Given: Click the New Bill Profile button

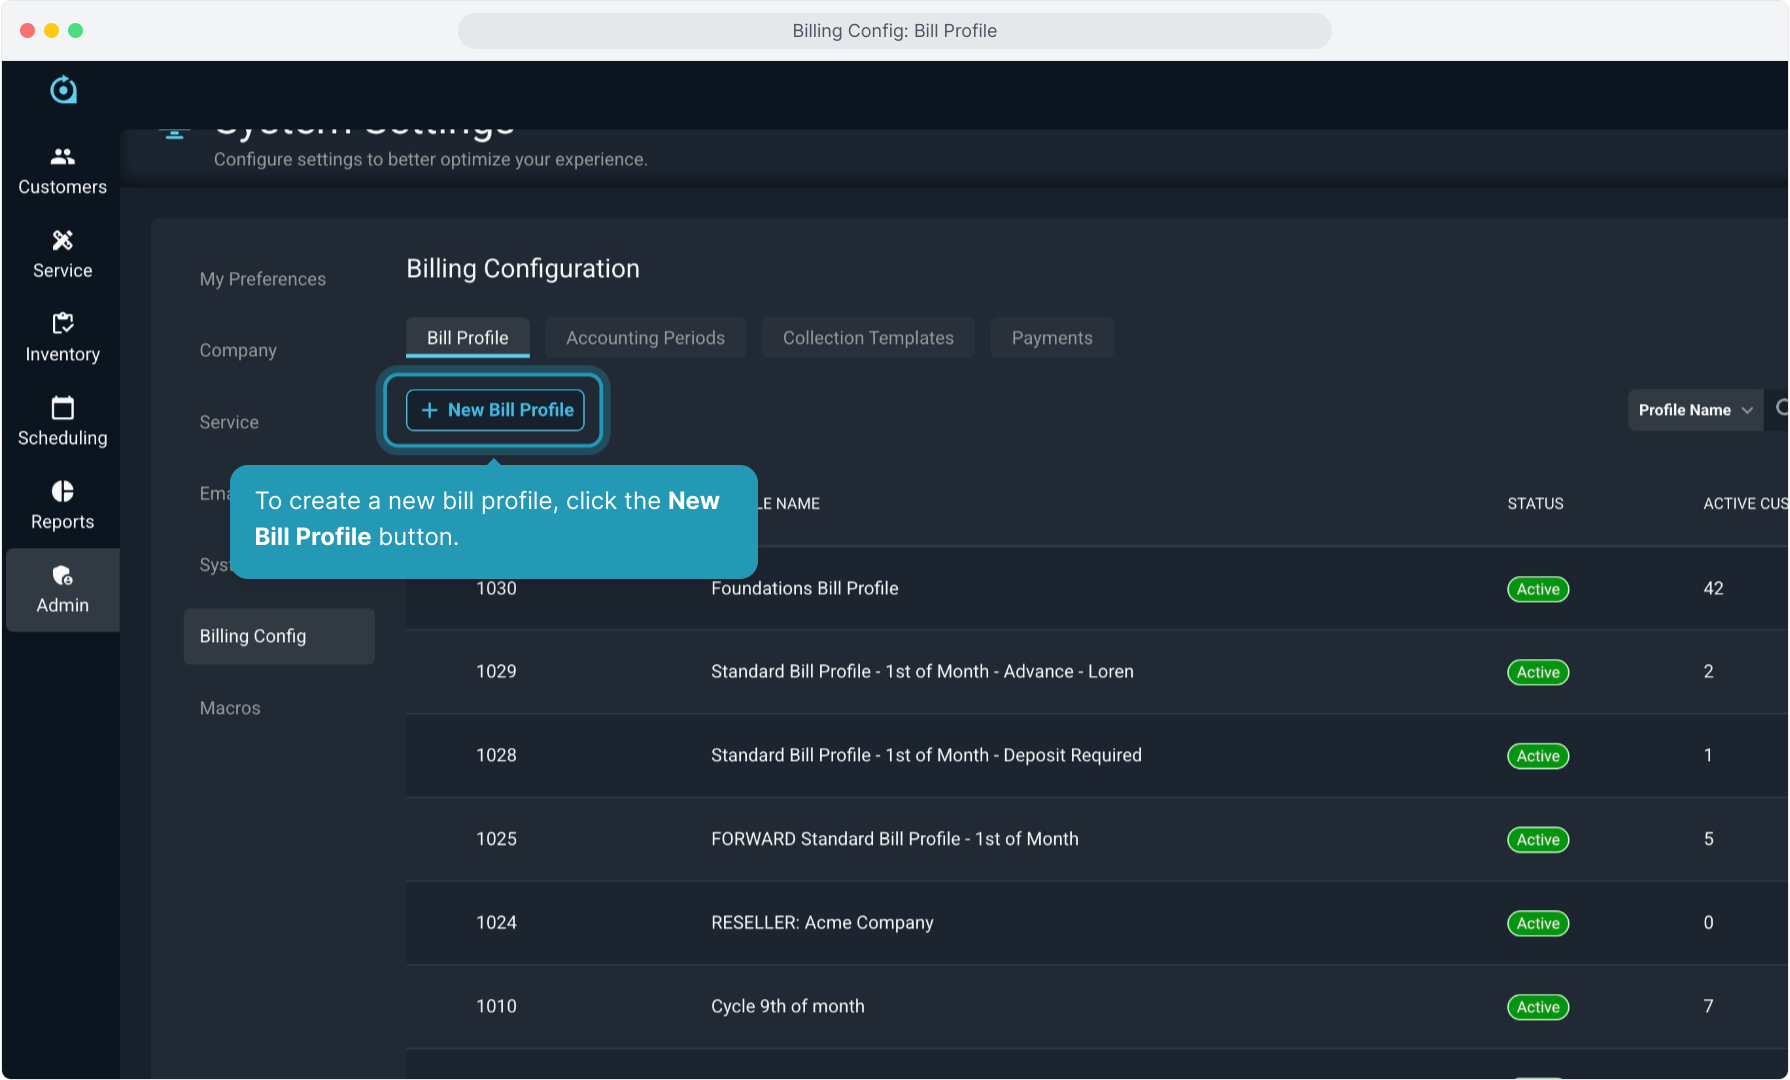Looking at the screenshot, I should point(495,410).
